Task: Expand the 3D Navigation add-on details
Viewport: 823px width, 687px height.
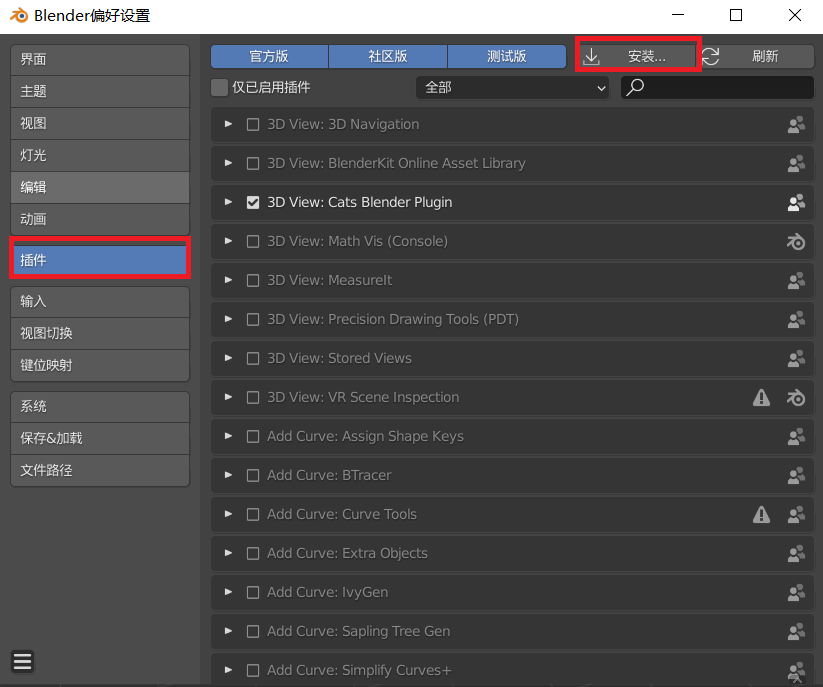Action: pos(228,124)
